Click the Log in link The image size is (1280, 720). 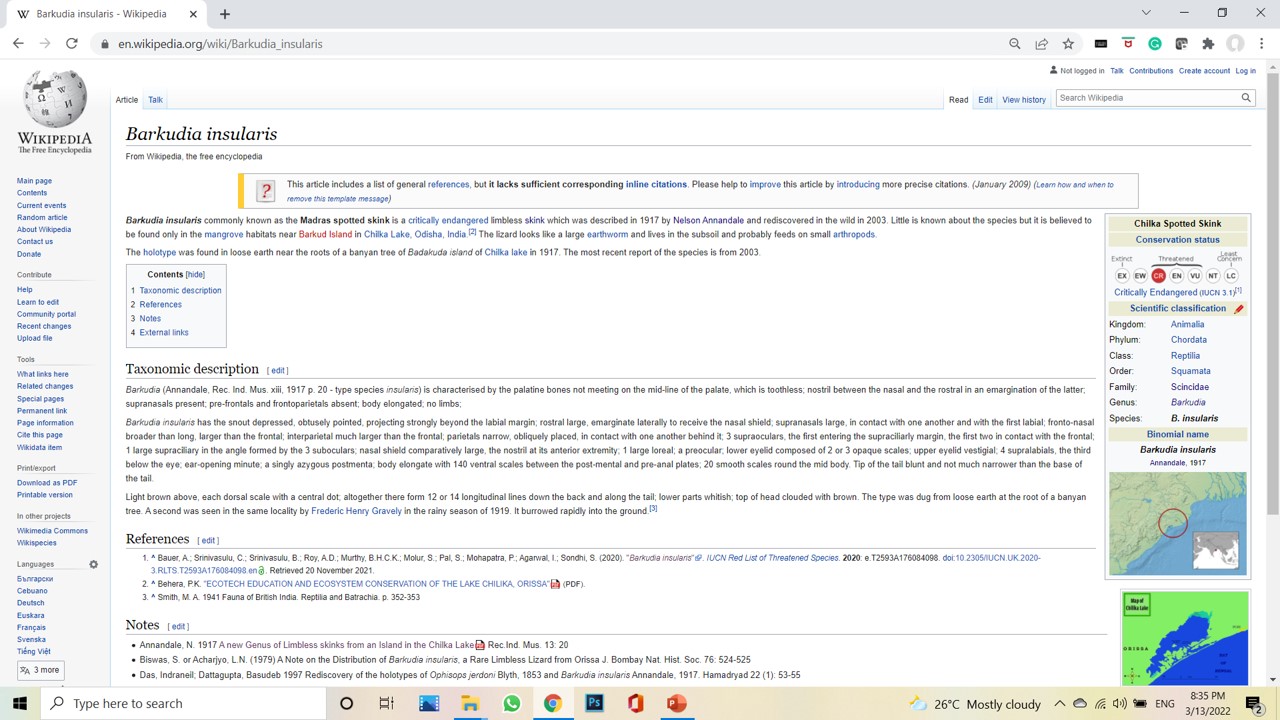point(1245,71)
